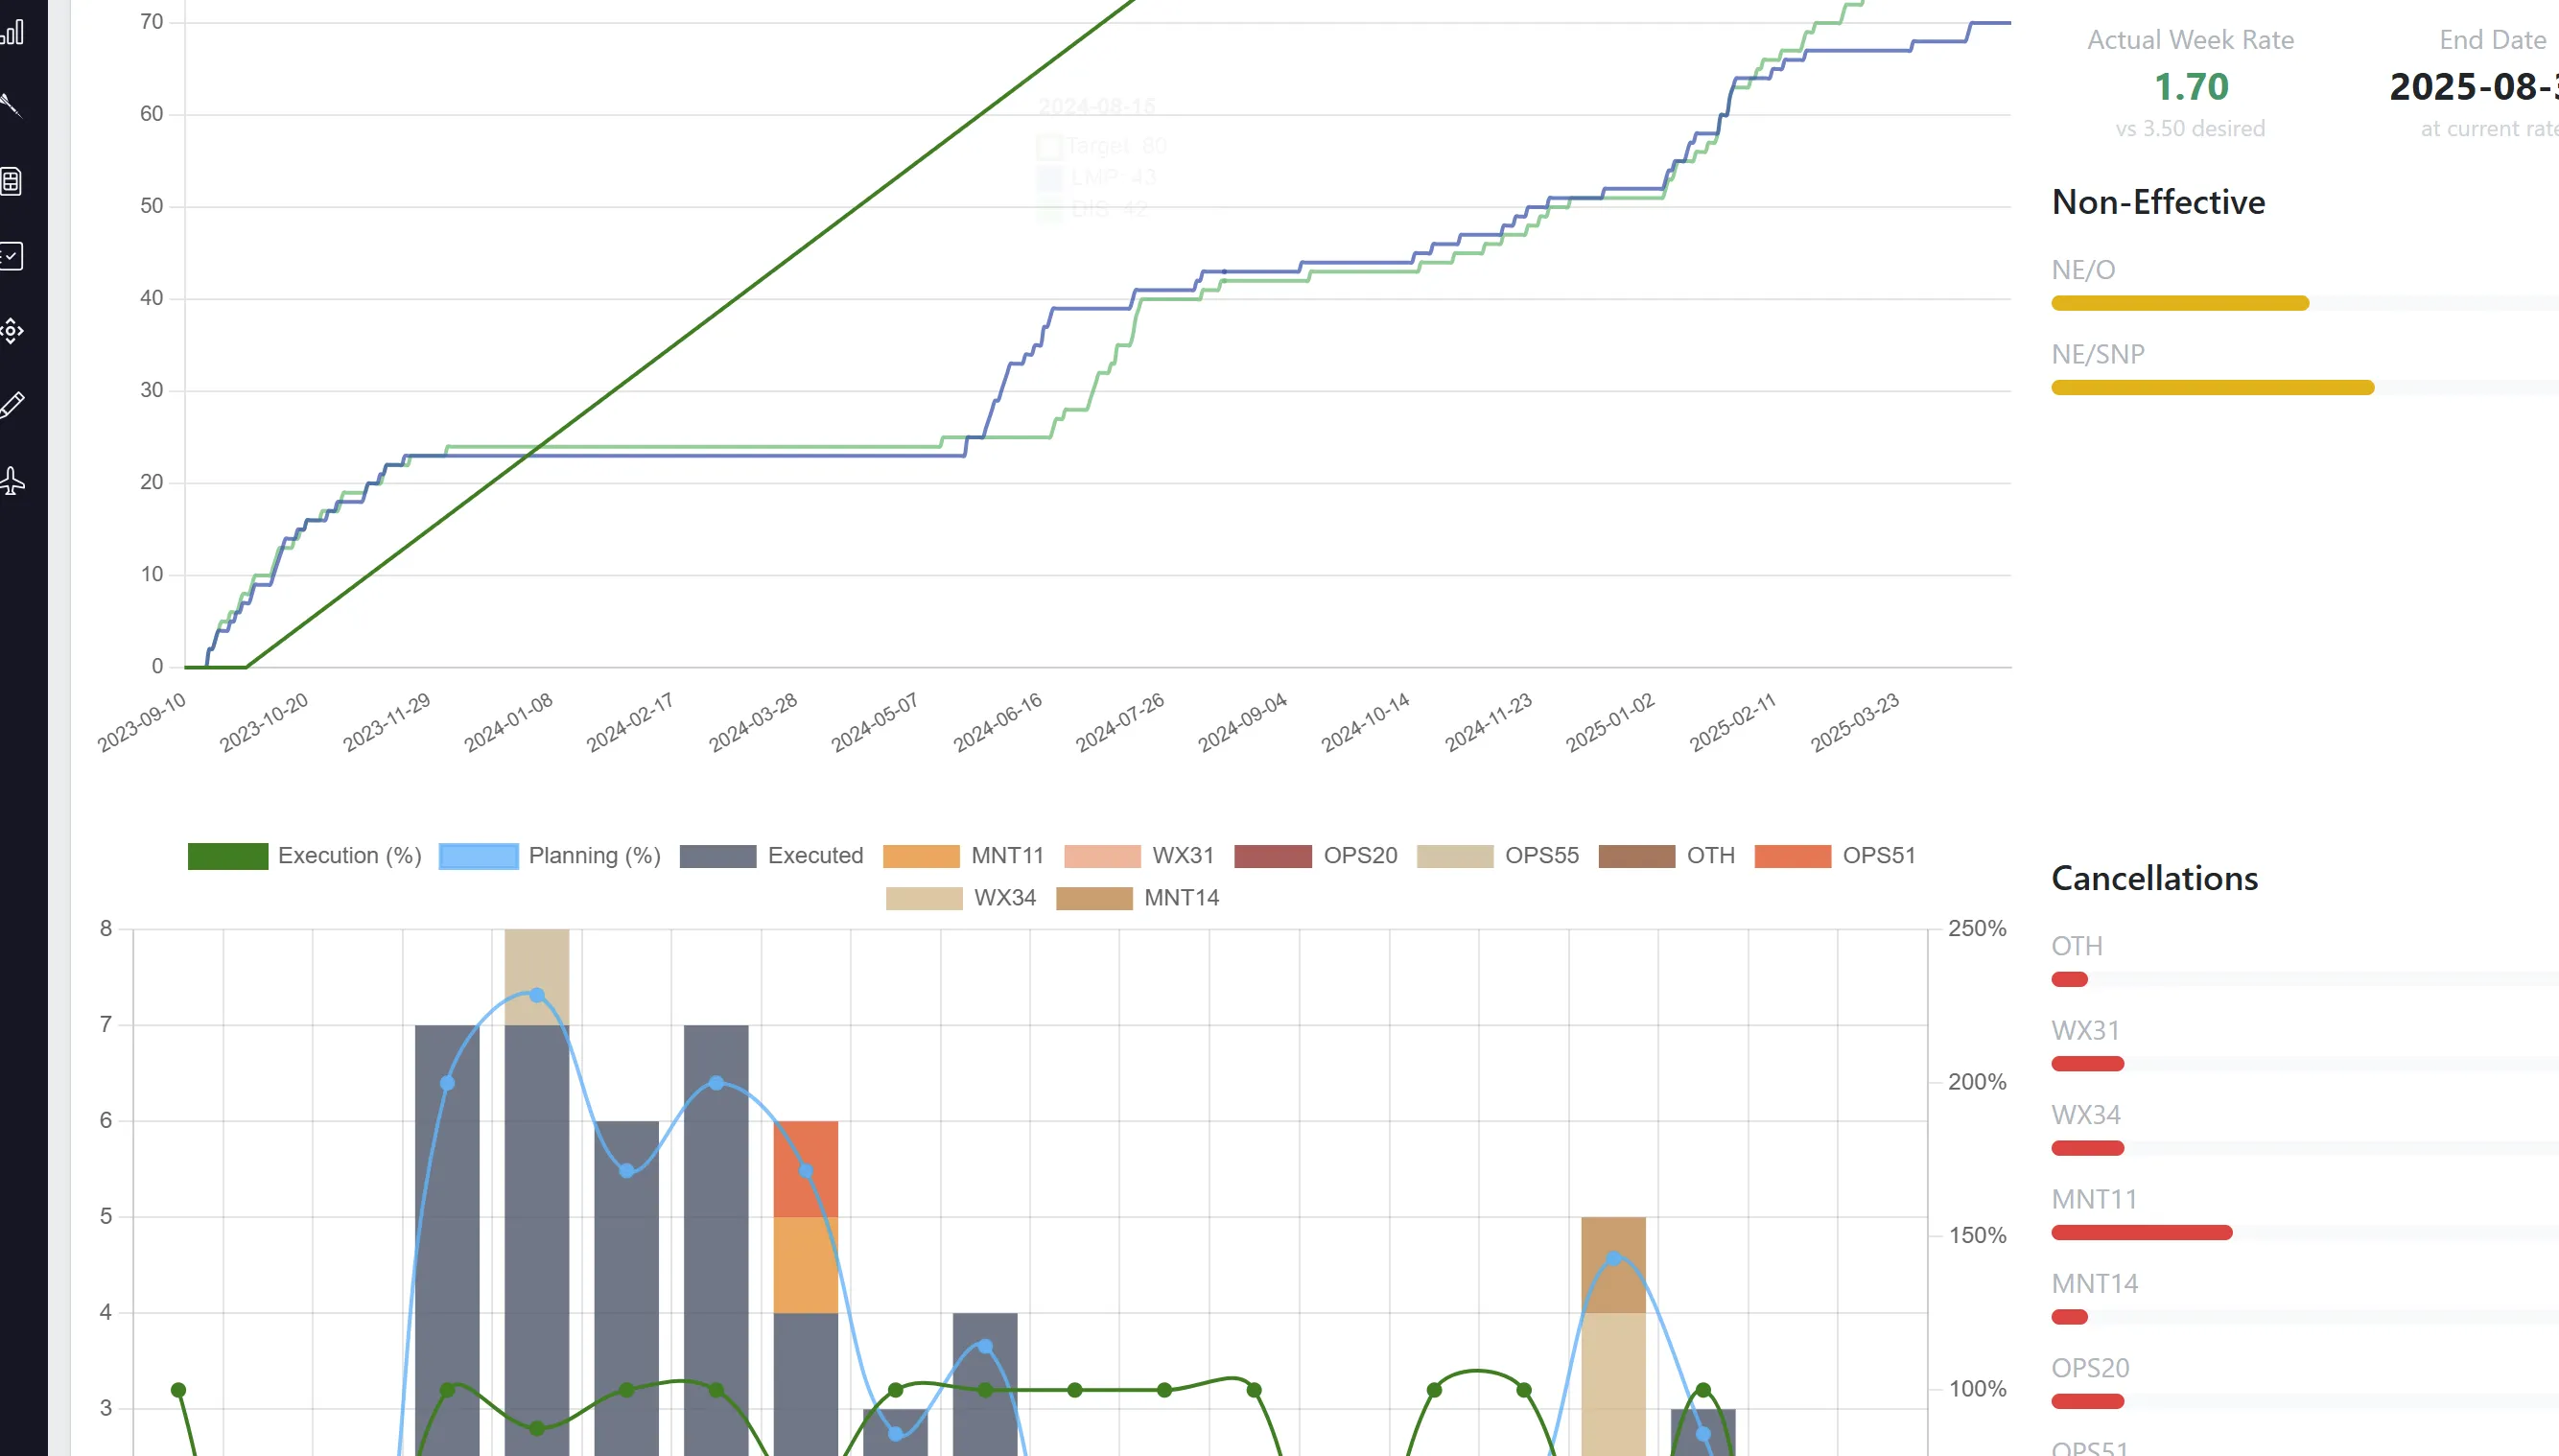Click the OTH entry under Cancellations
Screen dimensions: 2559x1456
(2076, 946)
